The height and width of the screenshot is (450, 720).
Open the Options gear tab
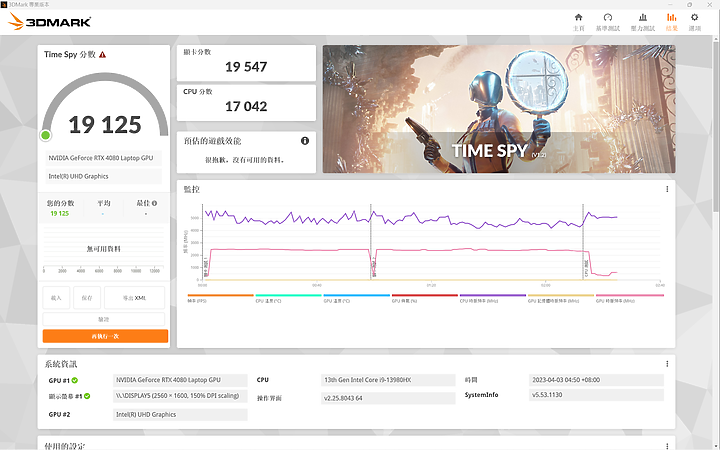[x=694, y=22]
